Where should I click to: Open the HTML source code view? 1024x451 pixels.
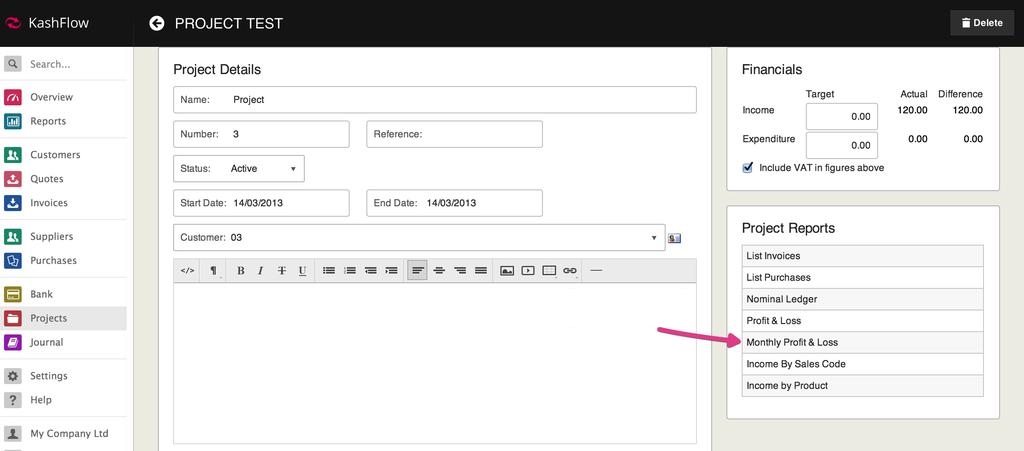click(x=187, y=270)
